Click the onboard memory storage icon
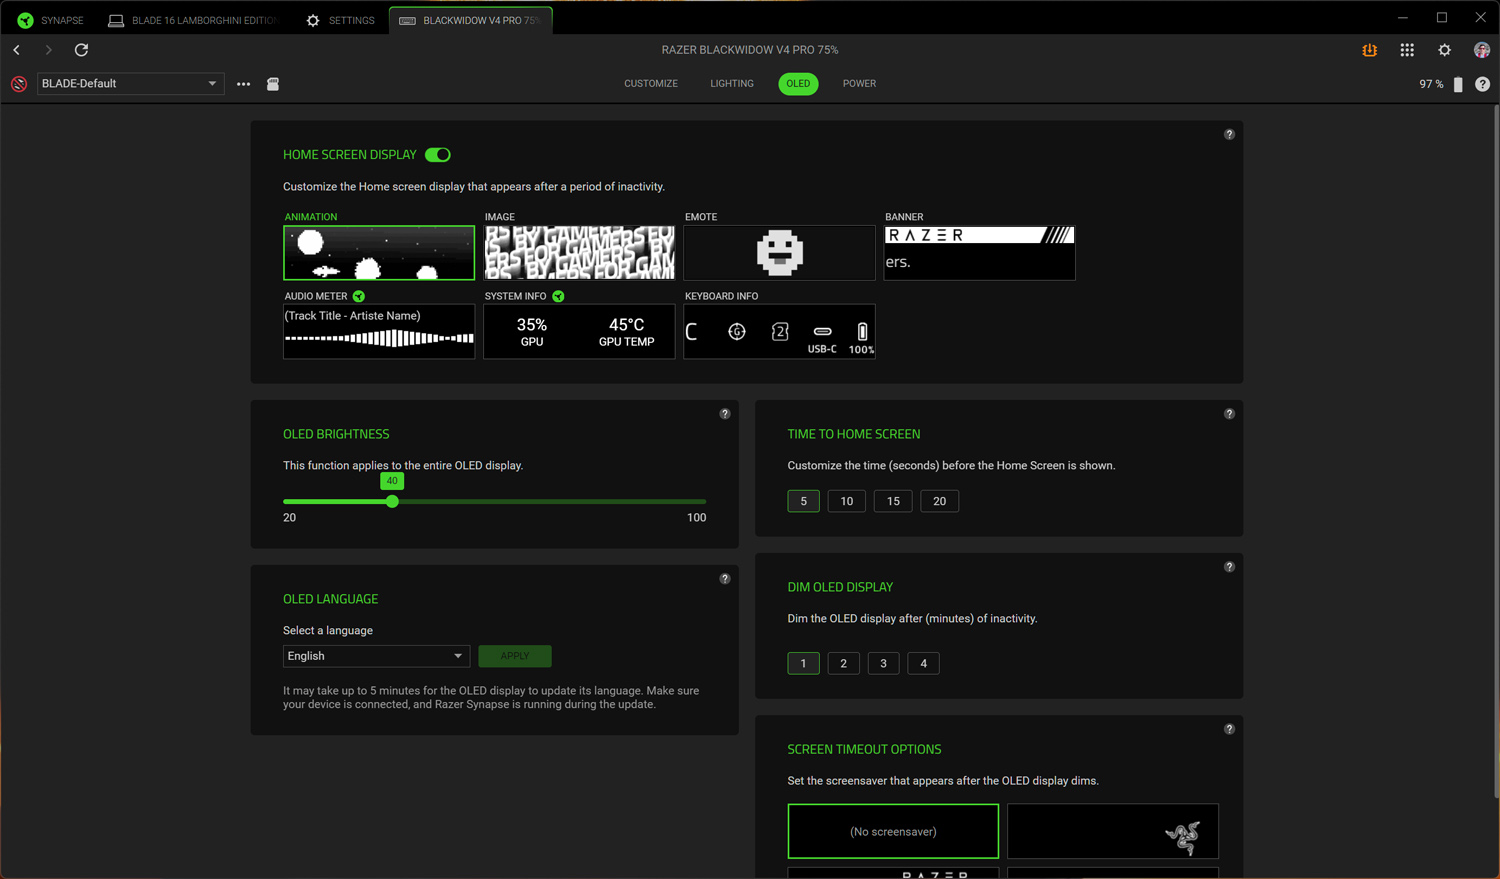Screen dimensions: 1500x879 [273, 84]
